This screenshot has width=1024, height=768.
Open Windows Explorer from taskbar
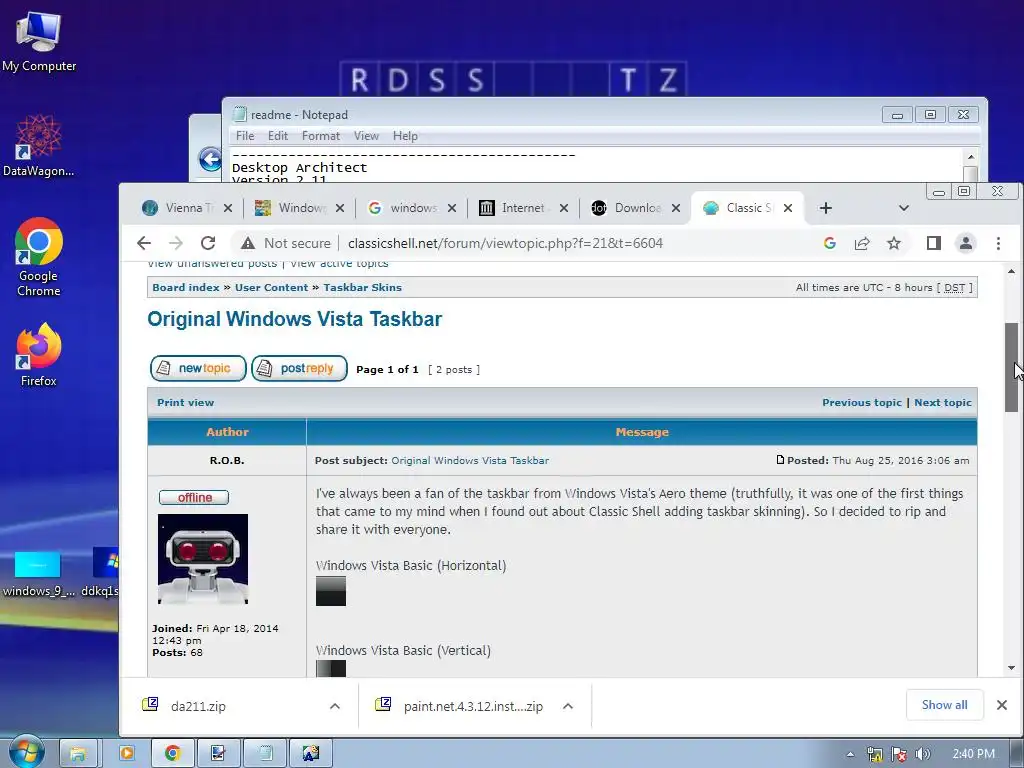coord(78,753)
